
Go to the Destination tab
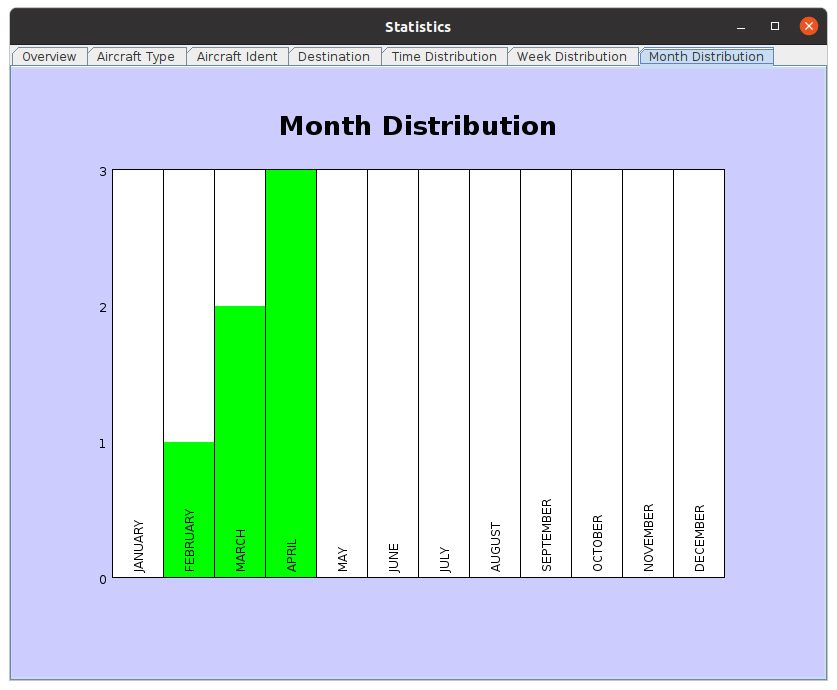click(334, 57)
